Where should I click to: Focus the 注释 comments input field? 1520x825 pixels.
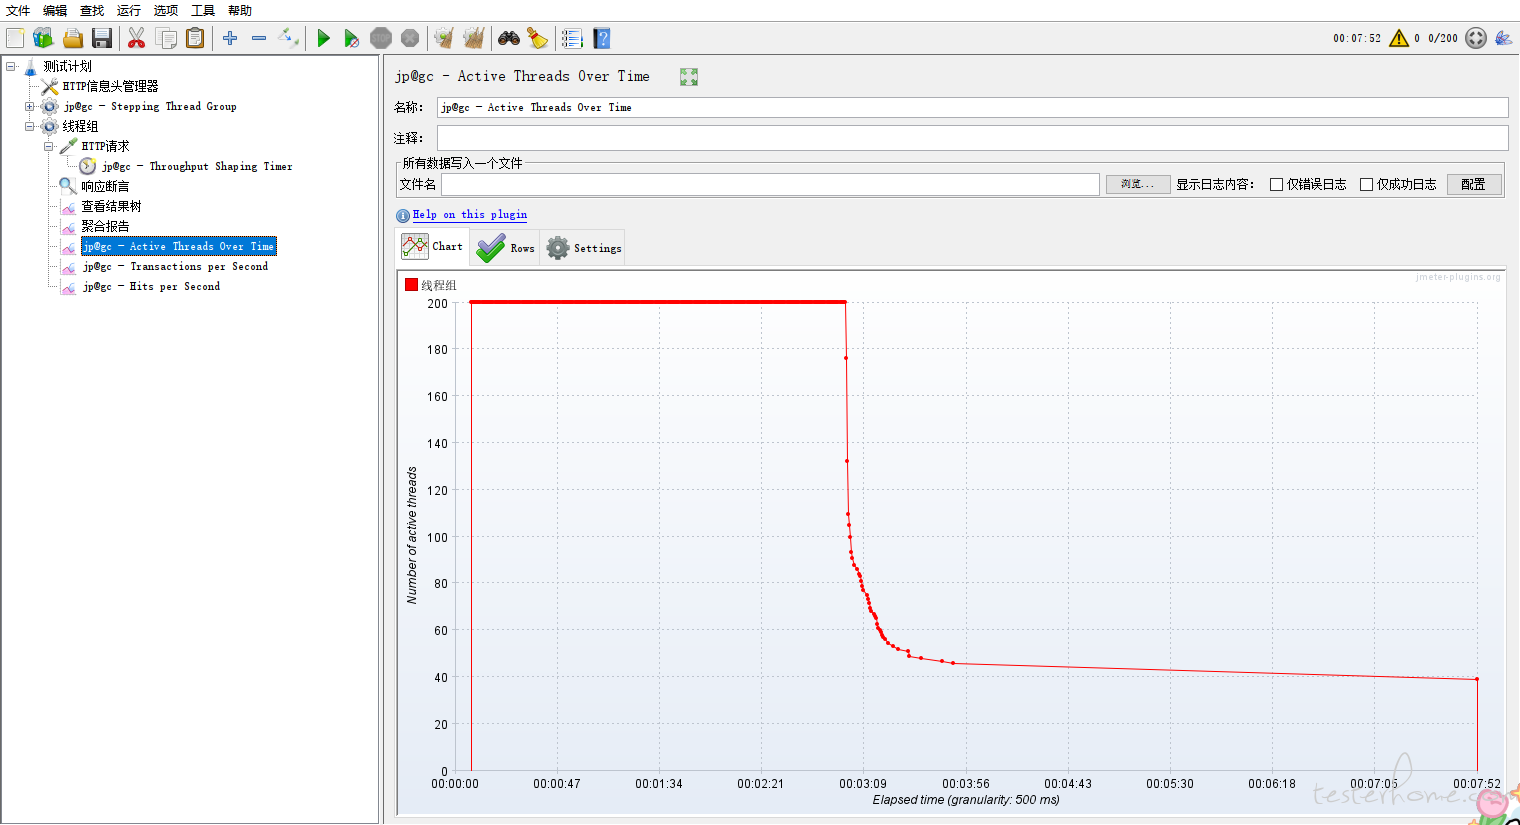click(972, 138)
